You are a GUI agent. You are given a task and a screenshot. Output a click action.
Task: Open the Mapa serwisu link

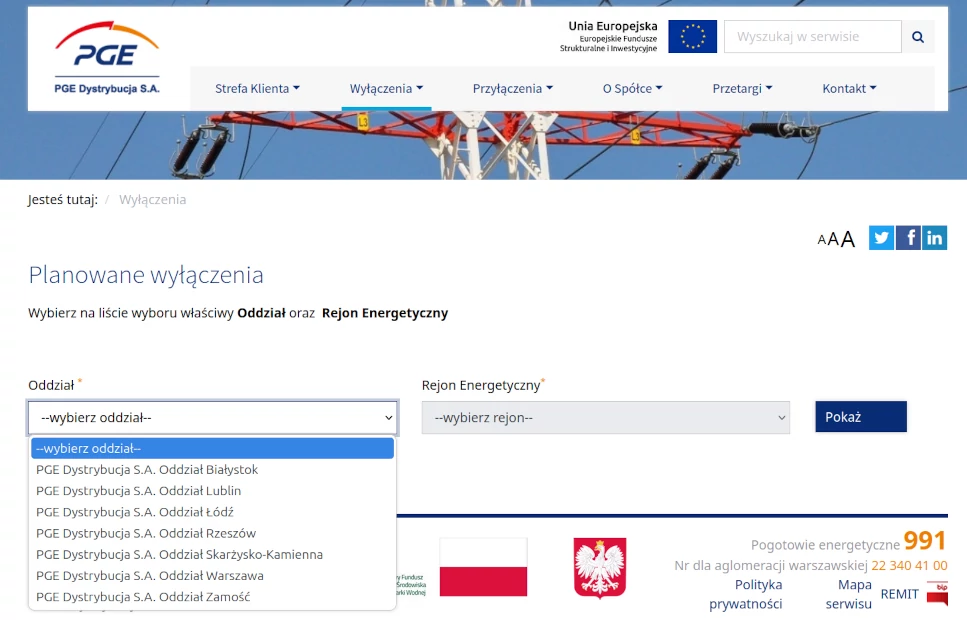(x=849, y=594)
